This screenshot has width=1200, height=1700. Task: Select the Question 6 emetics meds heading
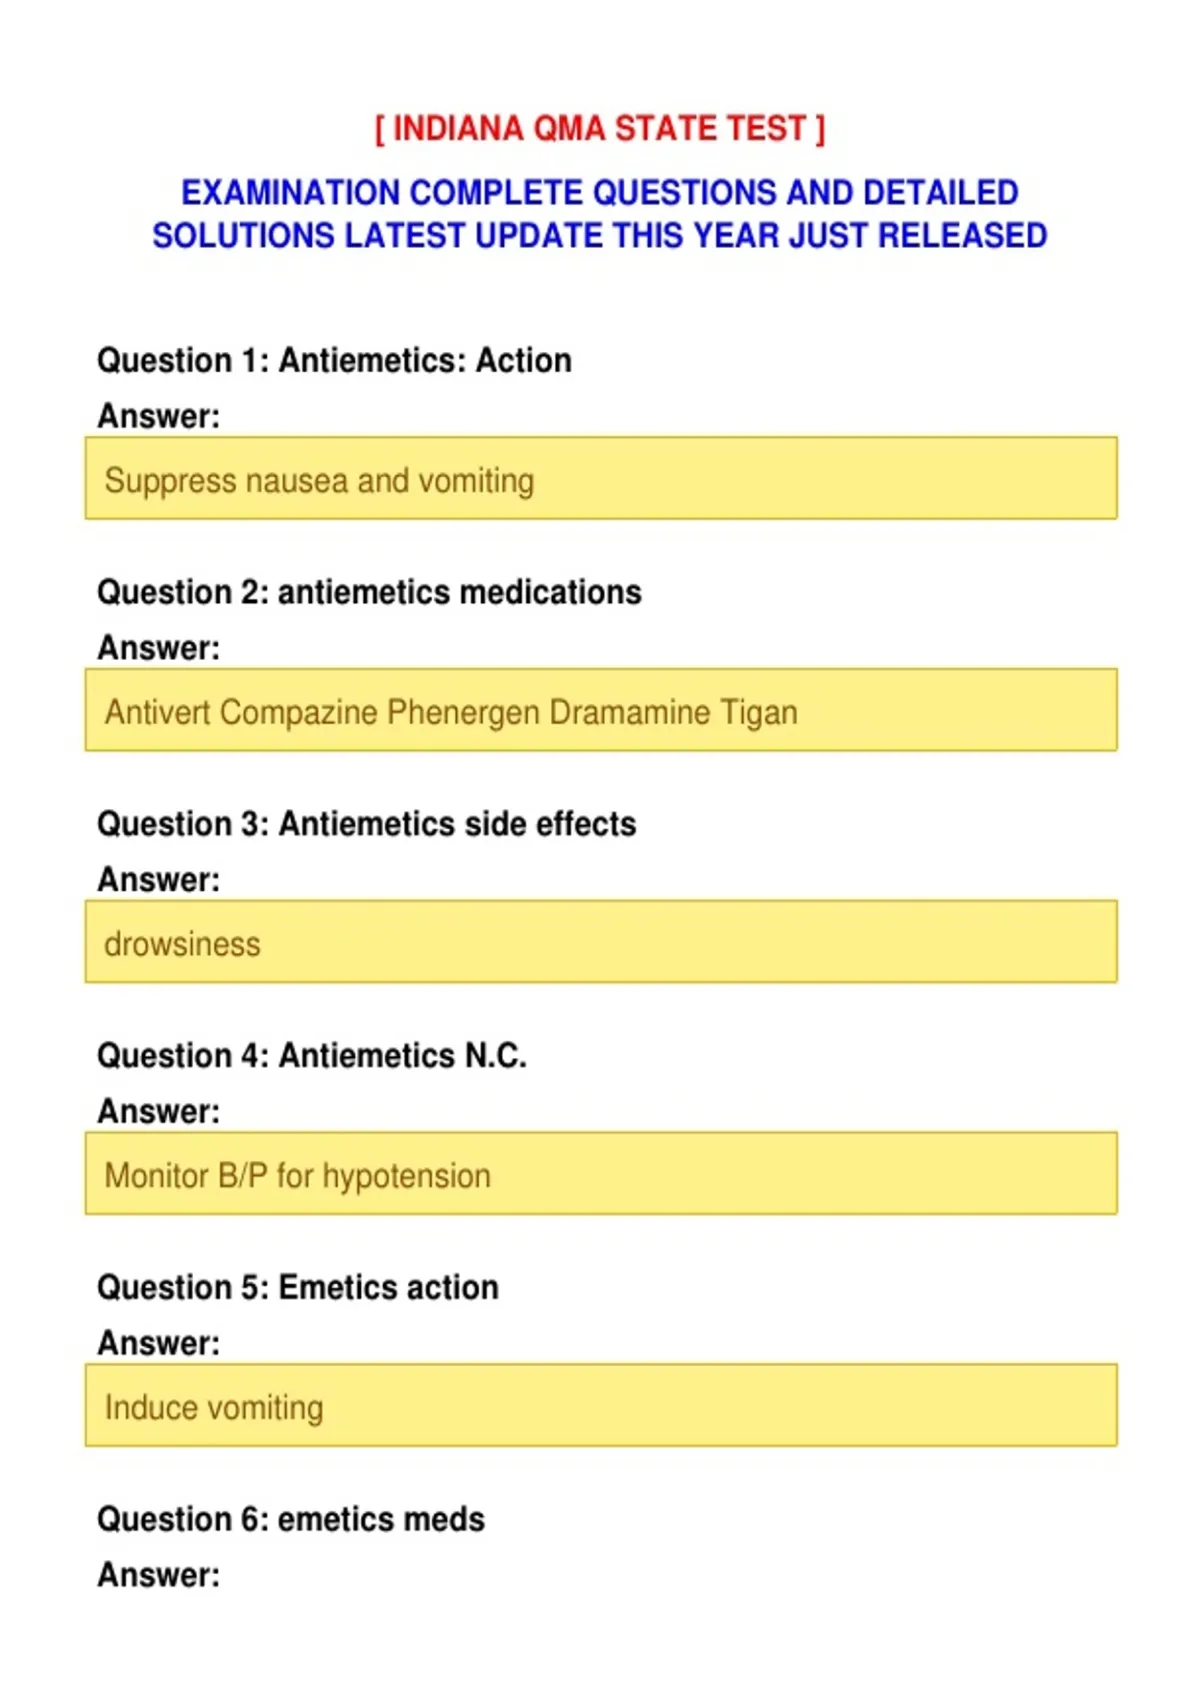point(291,1520)
